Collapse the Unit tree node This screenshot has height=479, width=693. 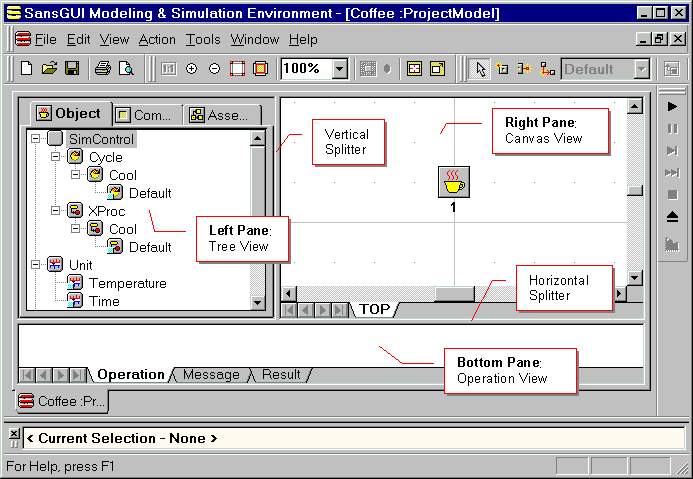point(37,265)
